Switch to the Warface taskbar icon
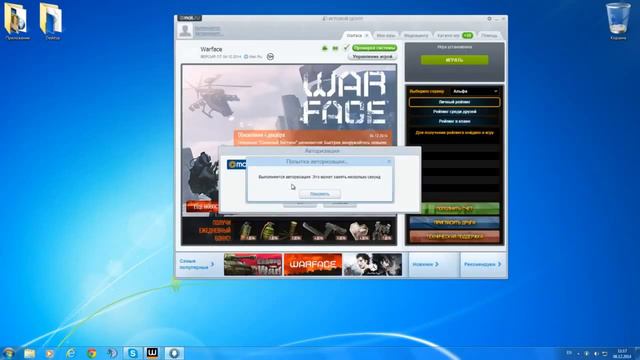The width and height of the screenshot is (640, 360). (153, 353)
